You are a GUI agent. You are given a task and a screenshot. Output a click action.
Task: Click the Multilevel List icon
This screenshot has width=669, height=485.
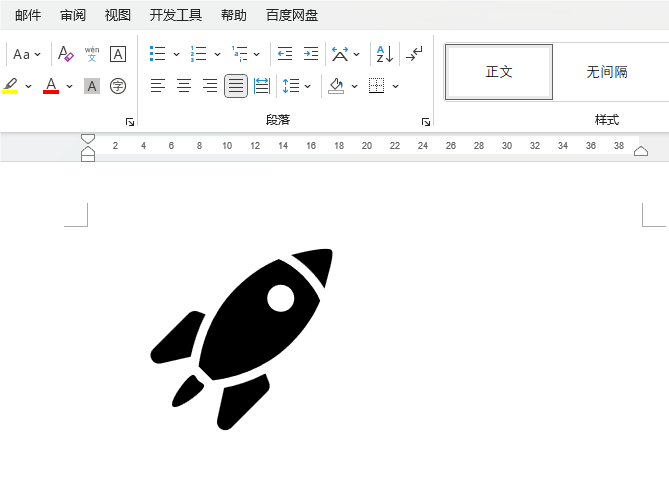(x=239, y=54)
